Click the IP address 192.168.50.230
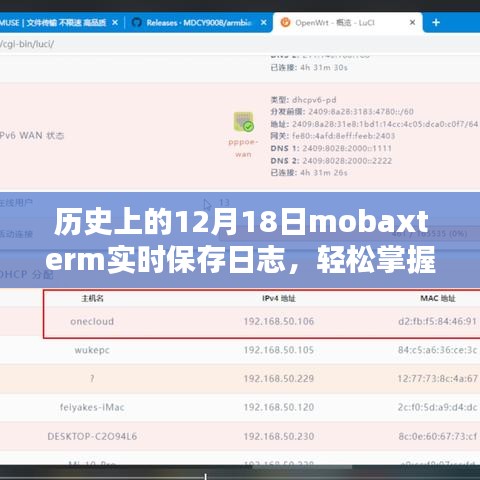The height and width of the screenshot is (480, 480). pyautogui.click(x=279, y=436)
